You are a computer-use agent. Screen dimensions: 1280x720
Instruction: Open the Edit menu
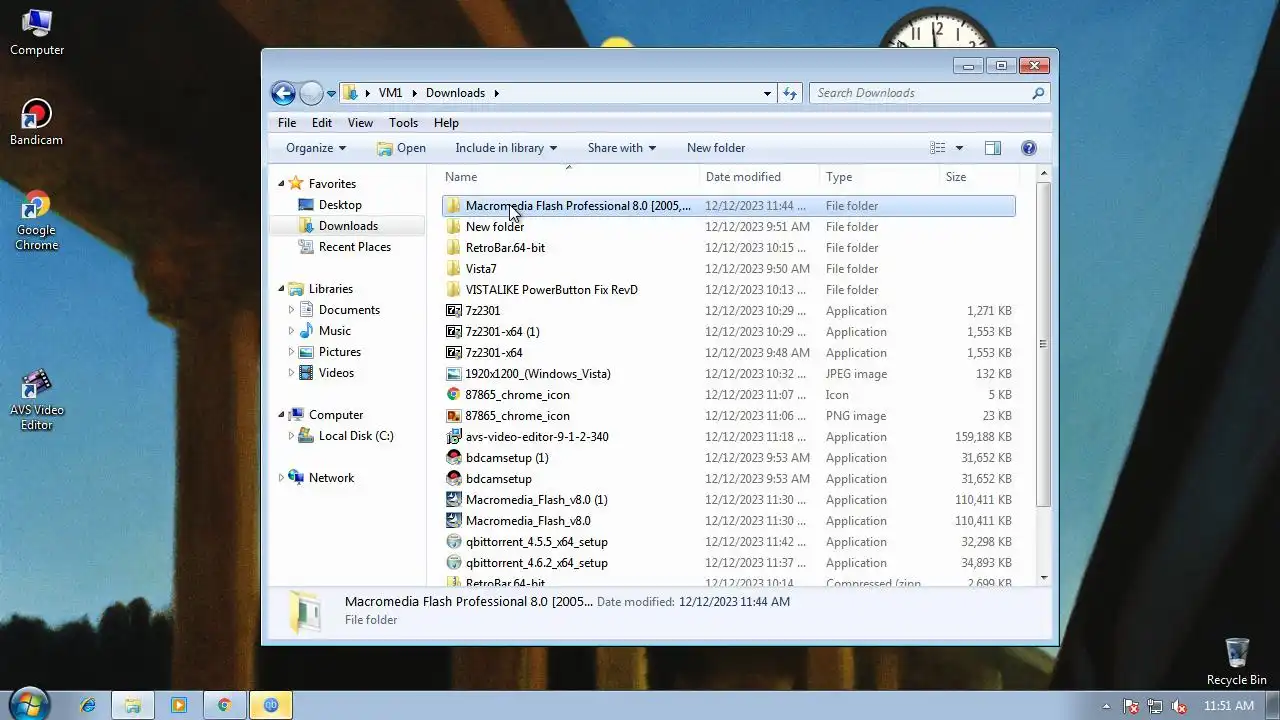pos(322,123)
